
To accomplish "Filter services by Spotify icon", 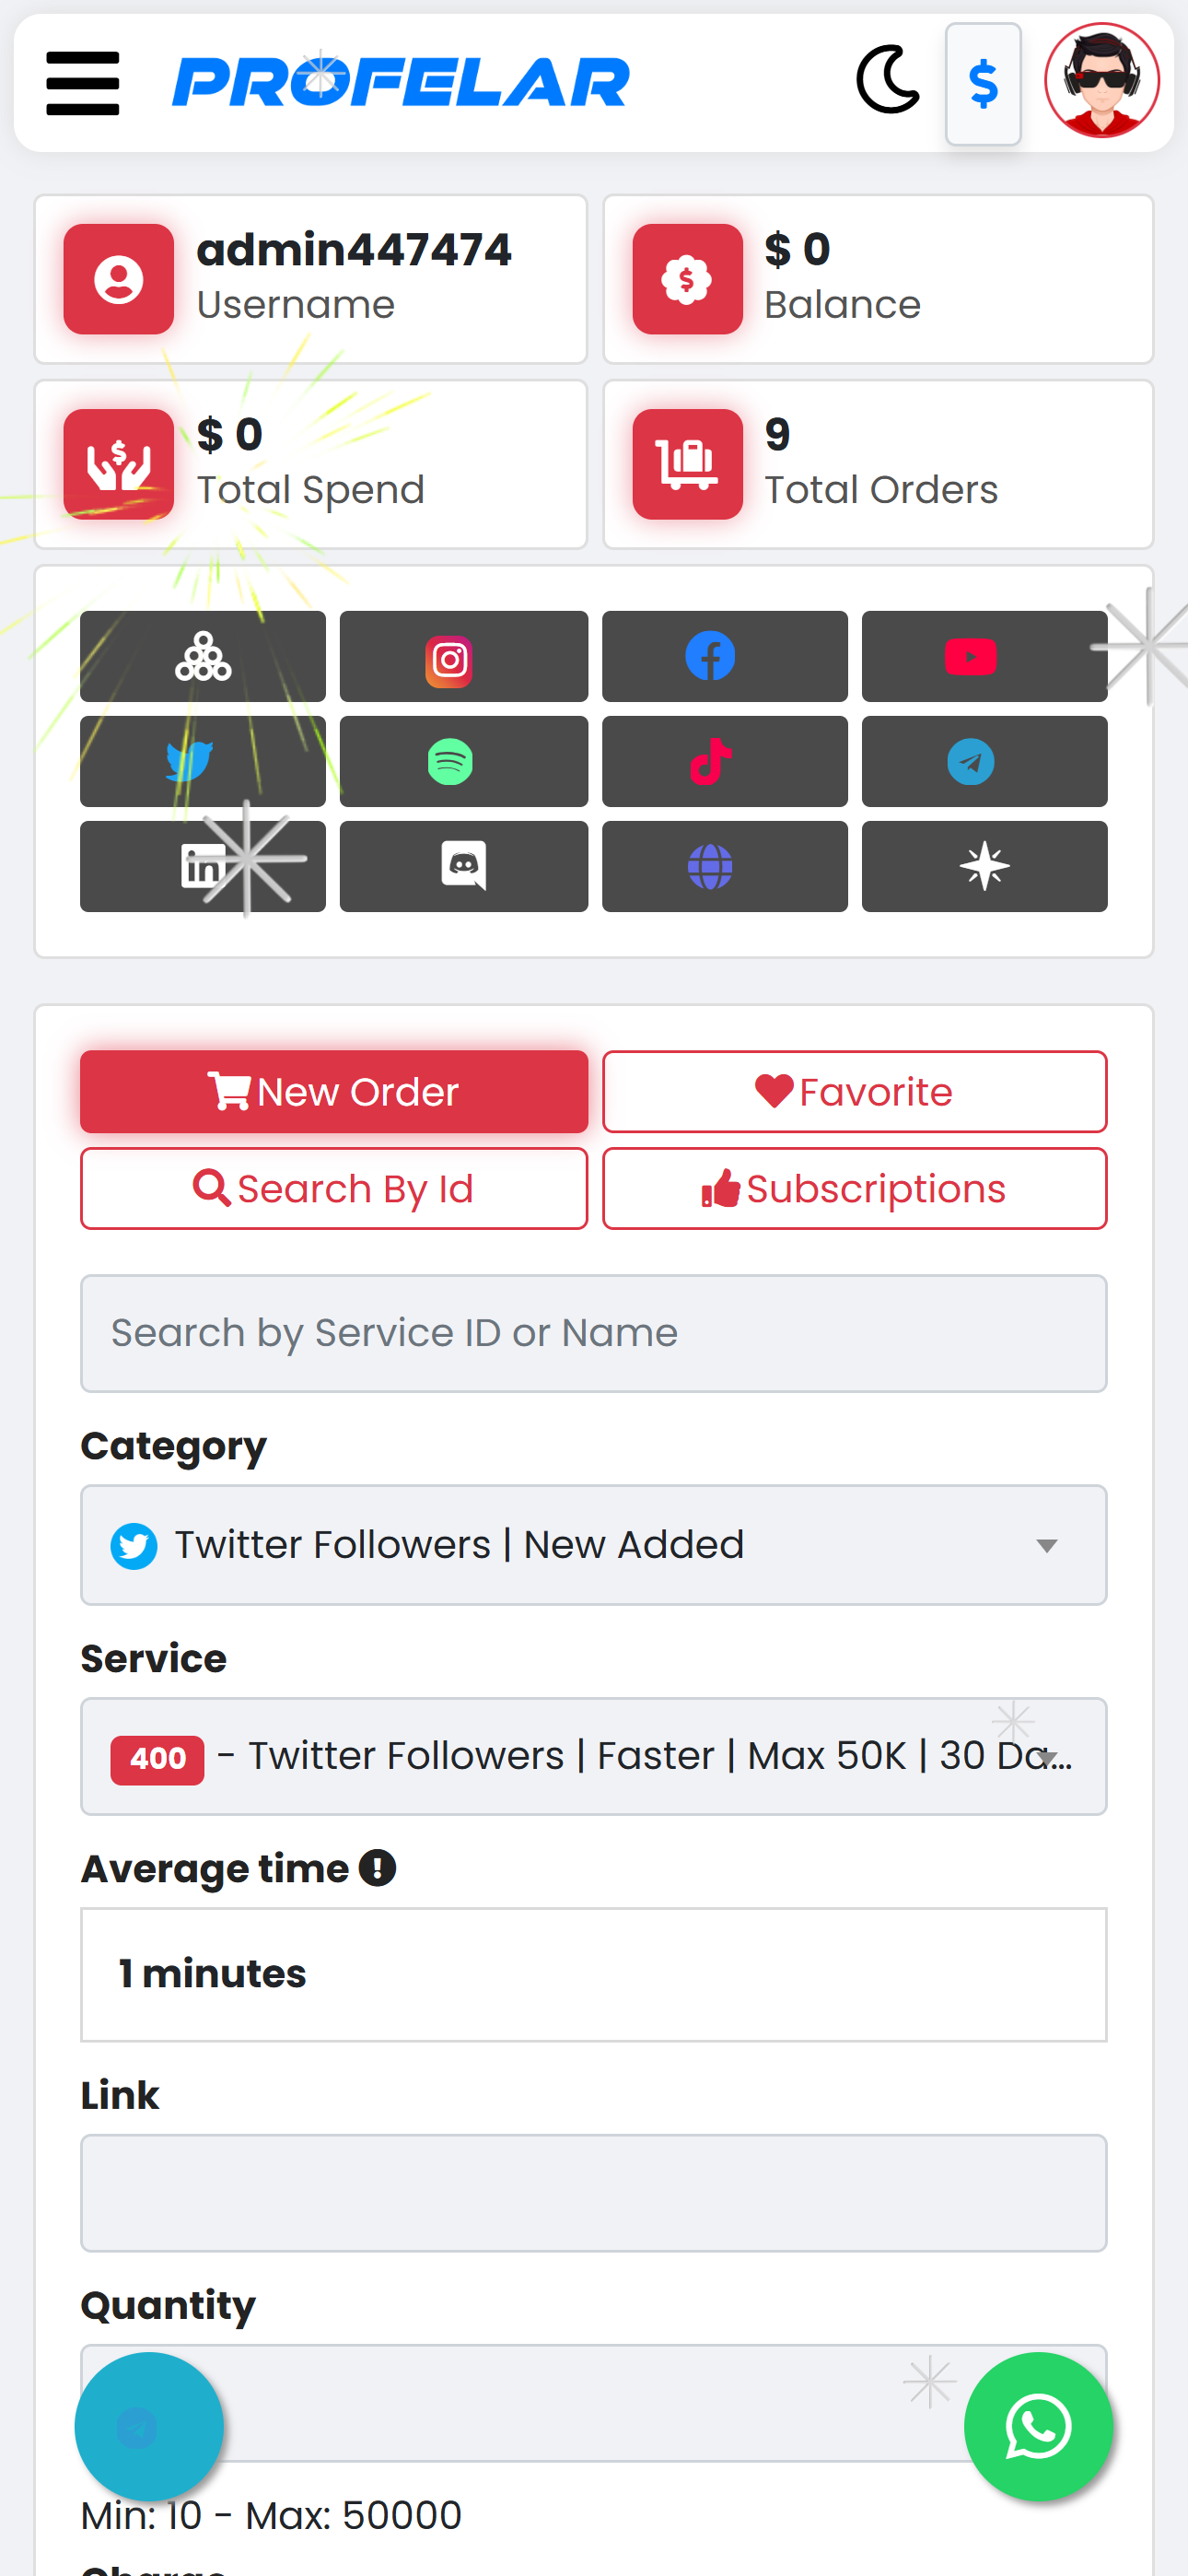I will click(x=463, y=762).
